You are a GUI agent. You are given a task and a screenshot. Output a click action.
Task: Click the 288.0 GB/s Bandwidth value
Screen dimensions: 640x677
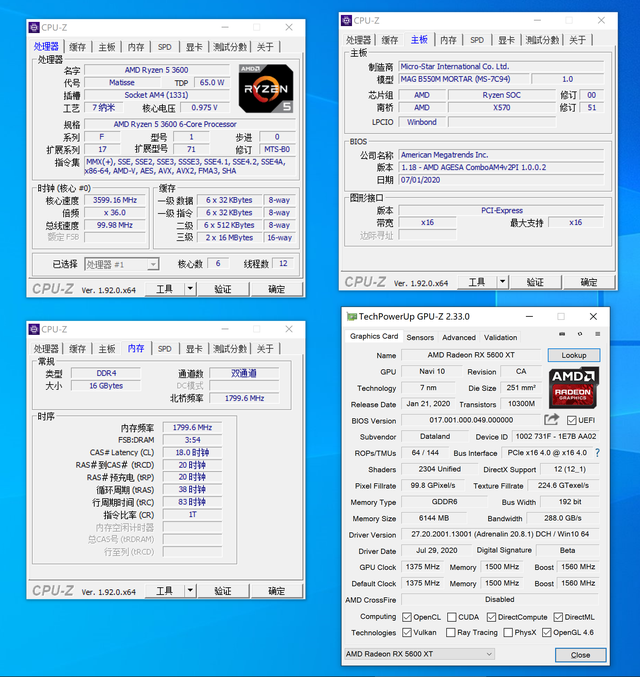point(563,518)
